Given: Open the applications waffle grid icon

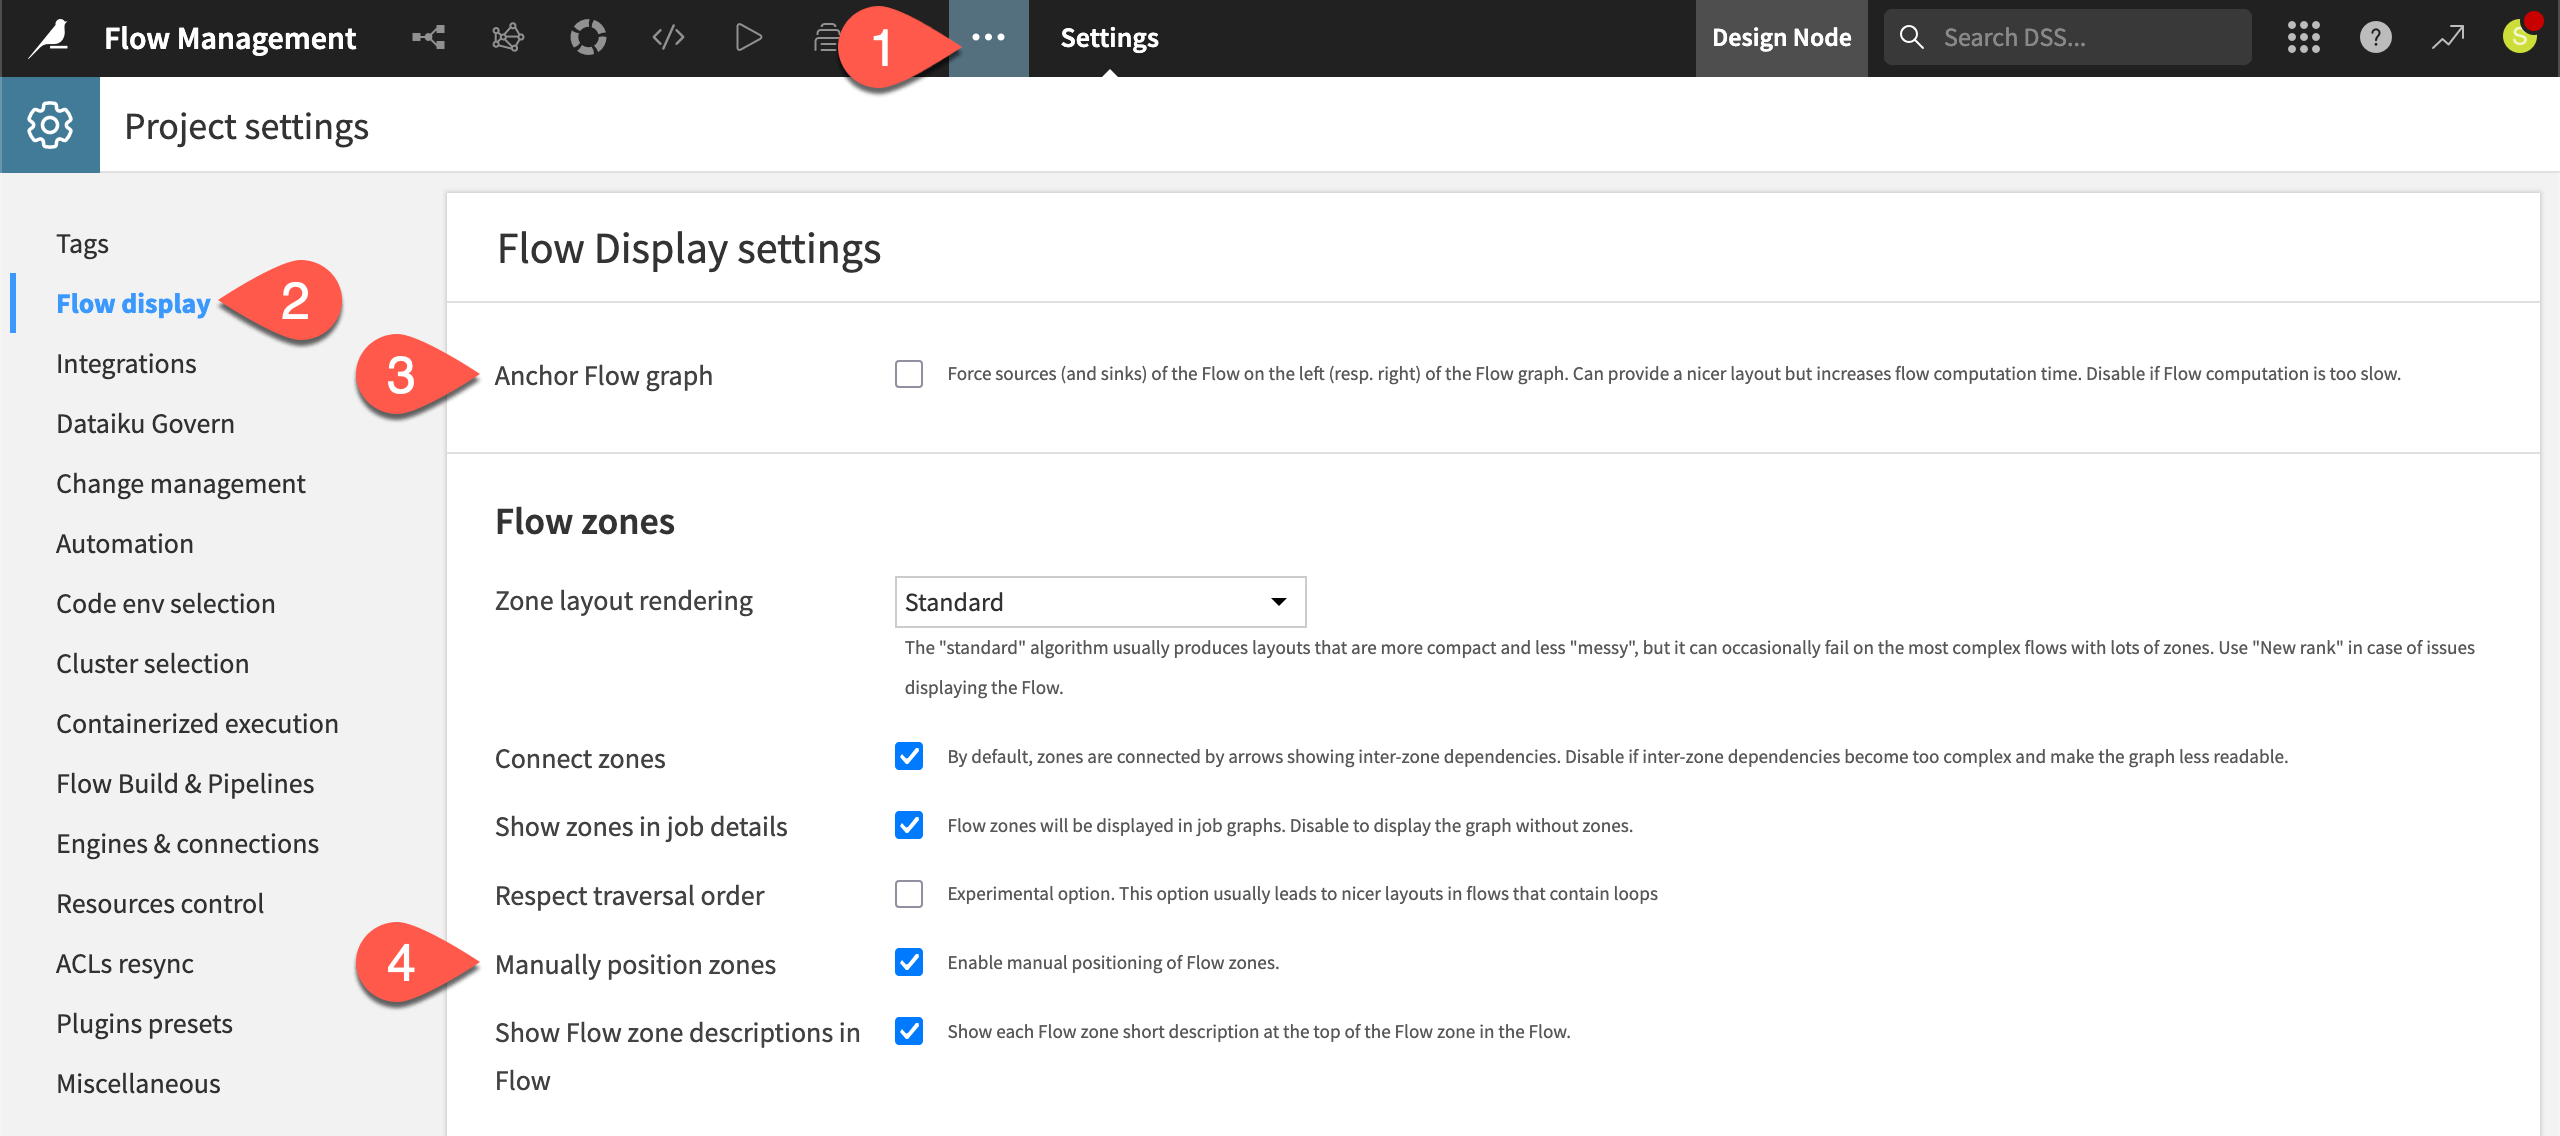Looking at the screenshot, I should 2304,38.
